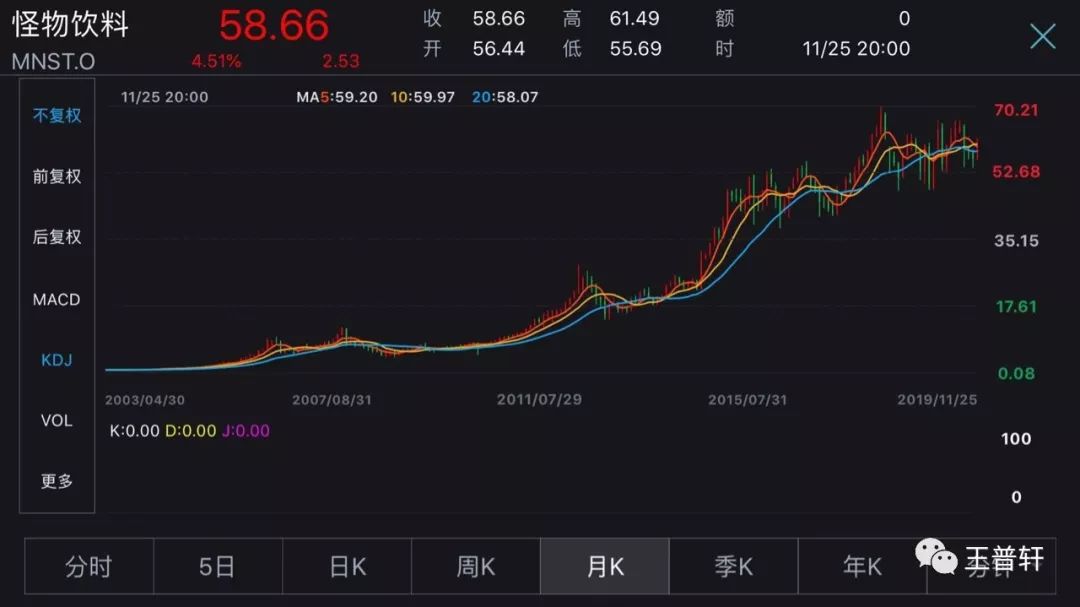This screenshot has height=607, width=1080.
Task: Click the 2019/11/25 date label
Action: click(937, 400)
